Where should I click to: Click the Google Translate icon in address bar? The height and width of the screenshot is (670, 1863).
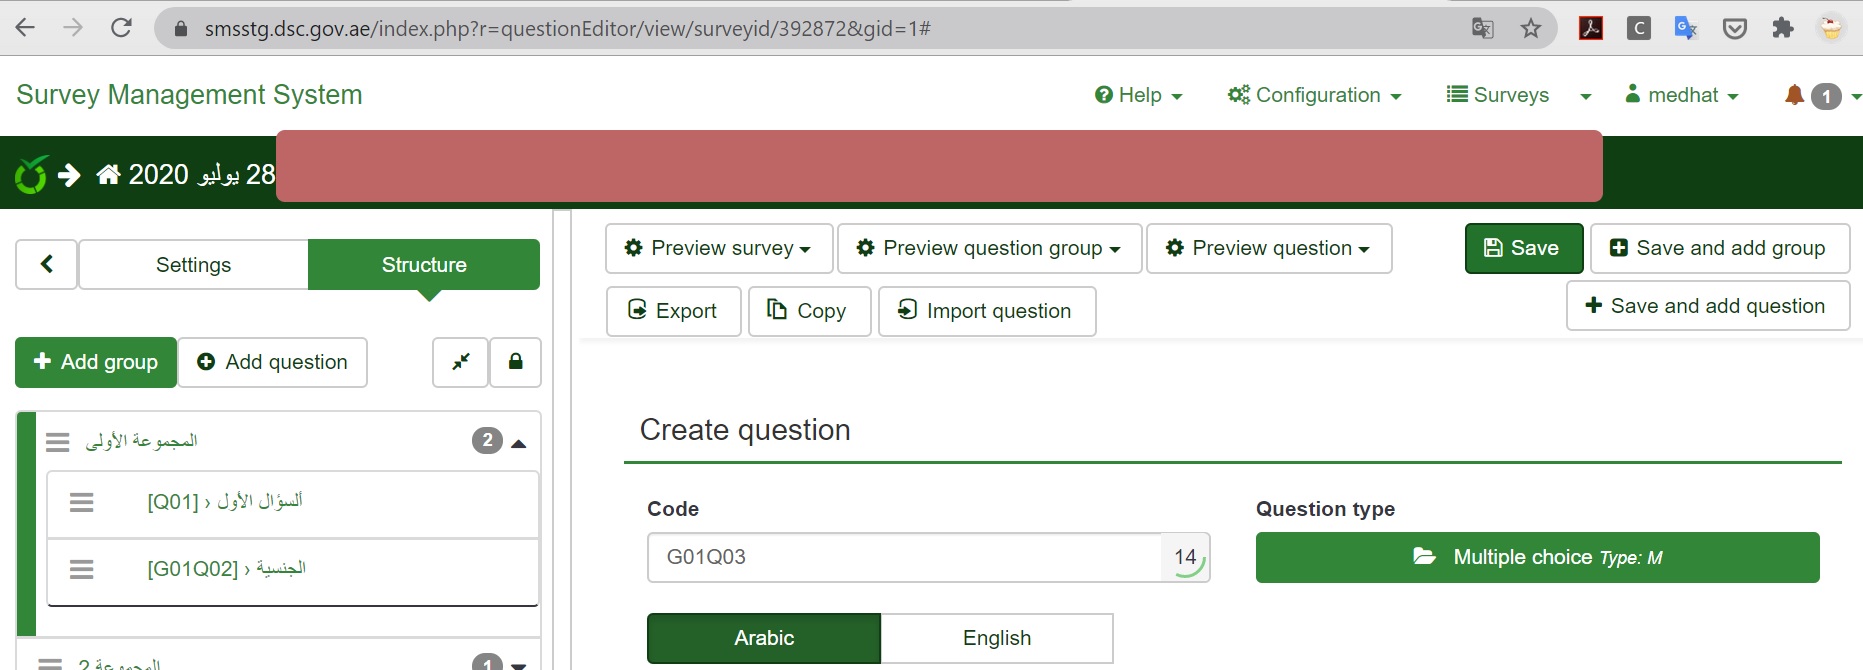point(1482,28)
